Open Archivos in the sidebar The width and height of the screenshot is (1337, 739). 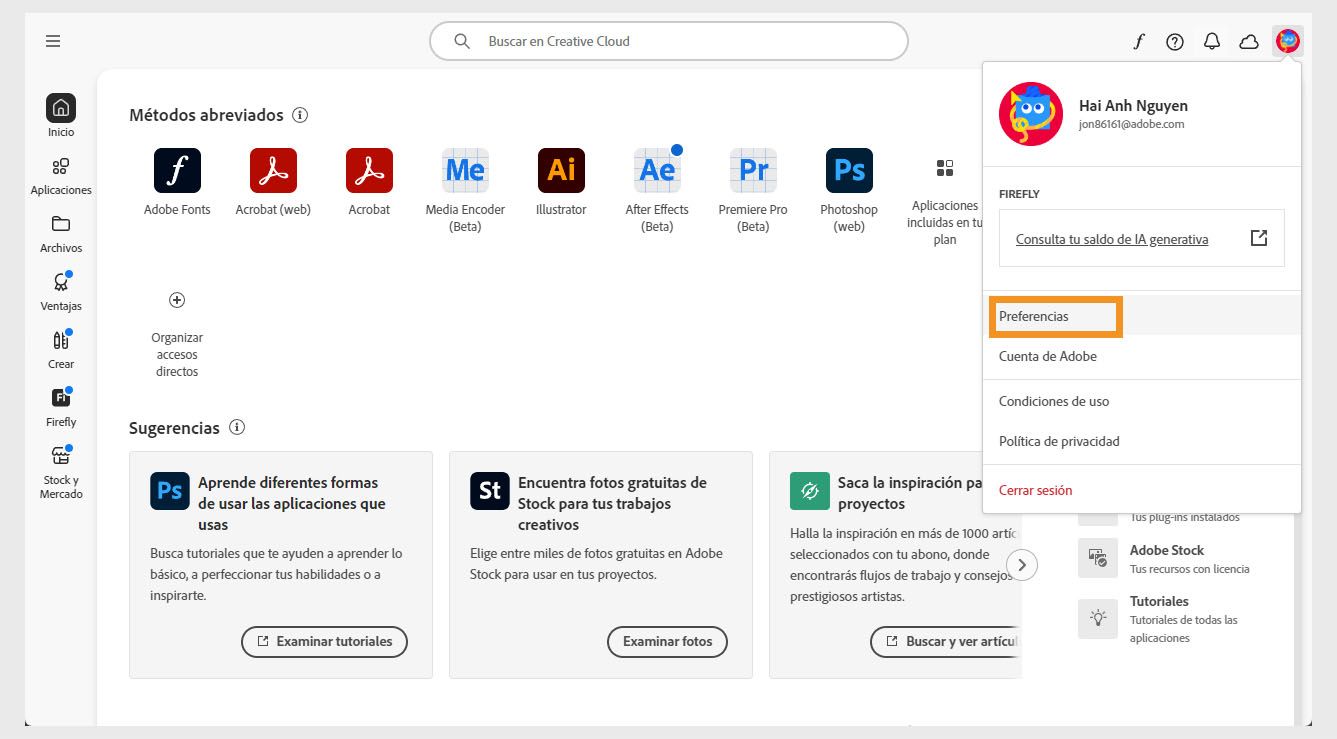tap(61, 233)
